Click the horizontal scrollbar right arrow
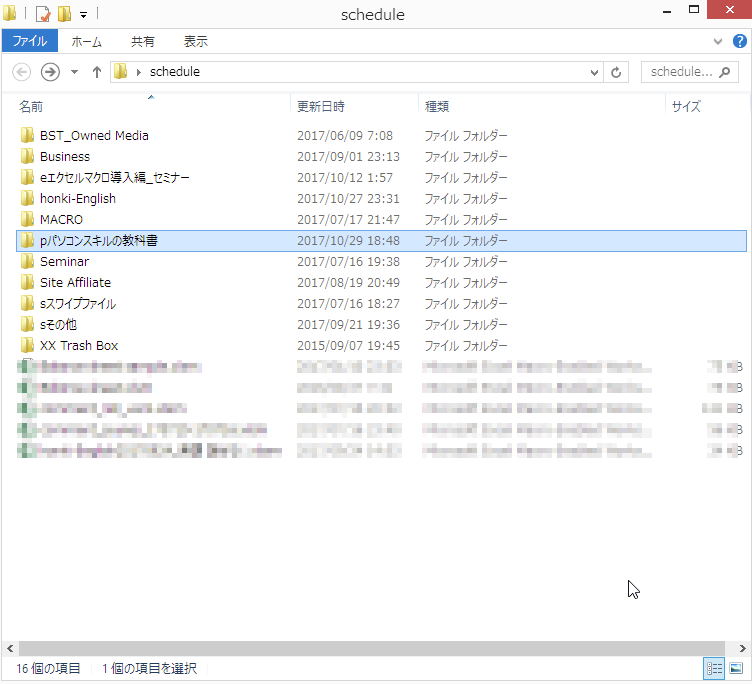This screenshot has width=752, height=684. (742, 649)
